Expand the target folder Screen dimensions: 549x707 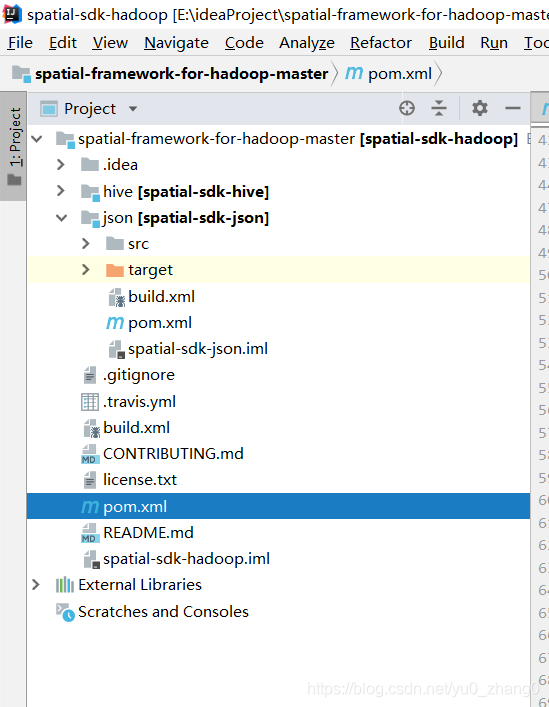click(86, 270)
